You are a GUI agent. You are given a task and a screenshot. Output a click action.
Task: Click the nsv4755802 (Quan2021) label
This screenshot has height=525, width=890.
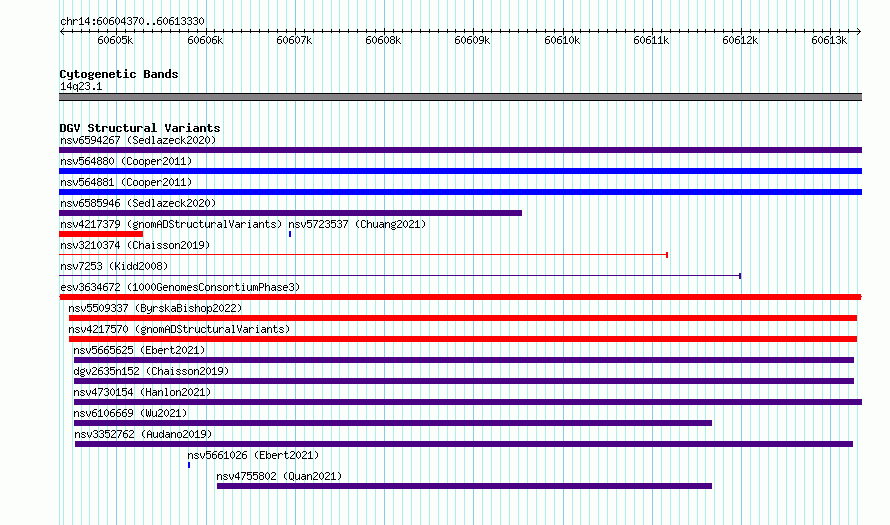click(x=279, y=476)
